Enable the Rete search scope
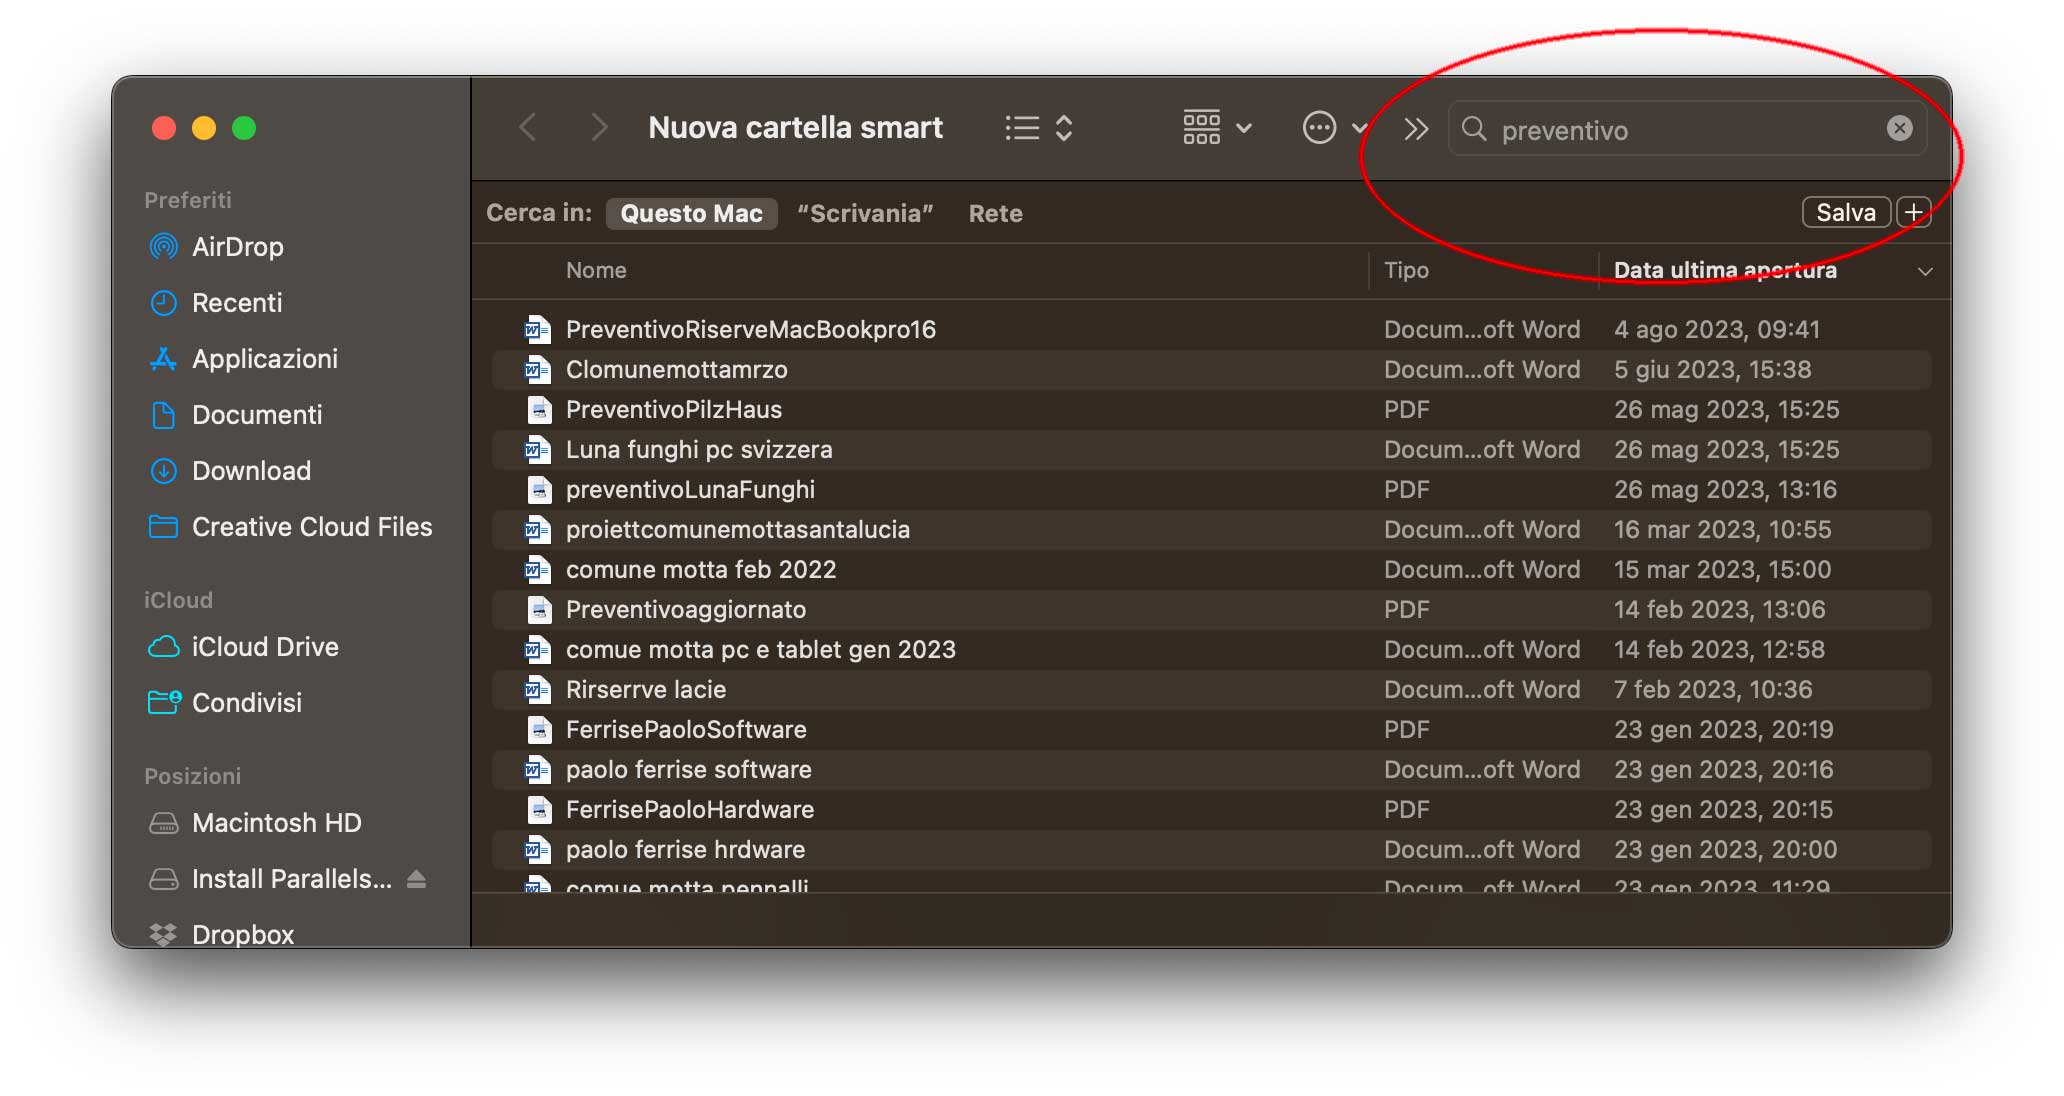Viewport: 2064px width, 1096px height. 995,212
